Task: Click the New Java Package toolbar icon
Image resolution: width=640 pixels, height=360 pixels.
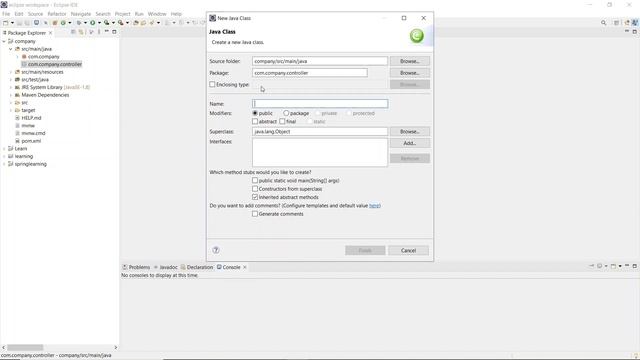Action: tap(55, 23)
